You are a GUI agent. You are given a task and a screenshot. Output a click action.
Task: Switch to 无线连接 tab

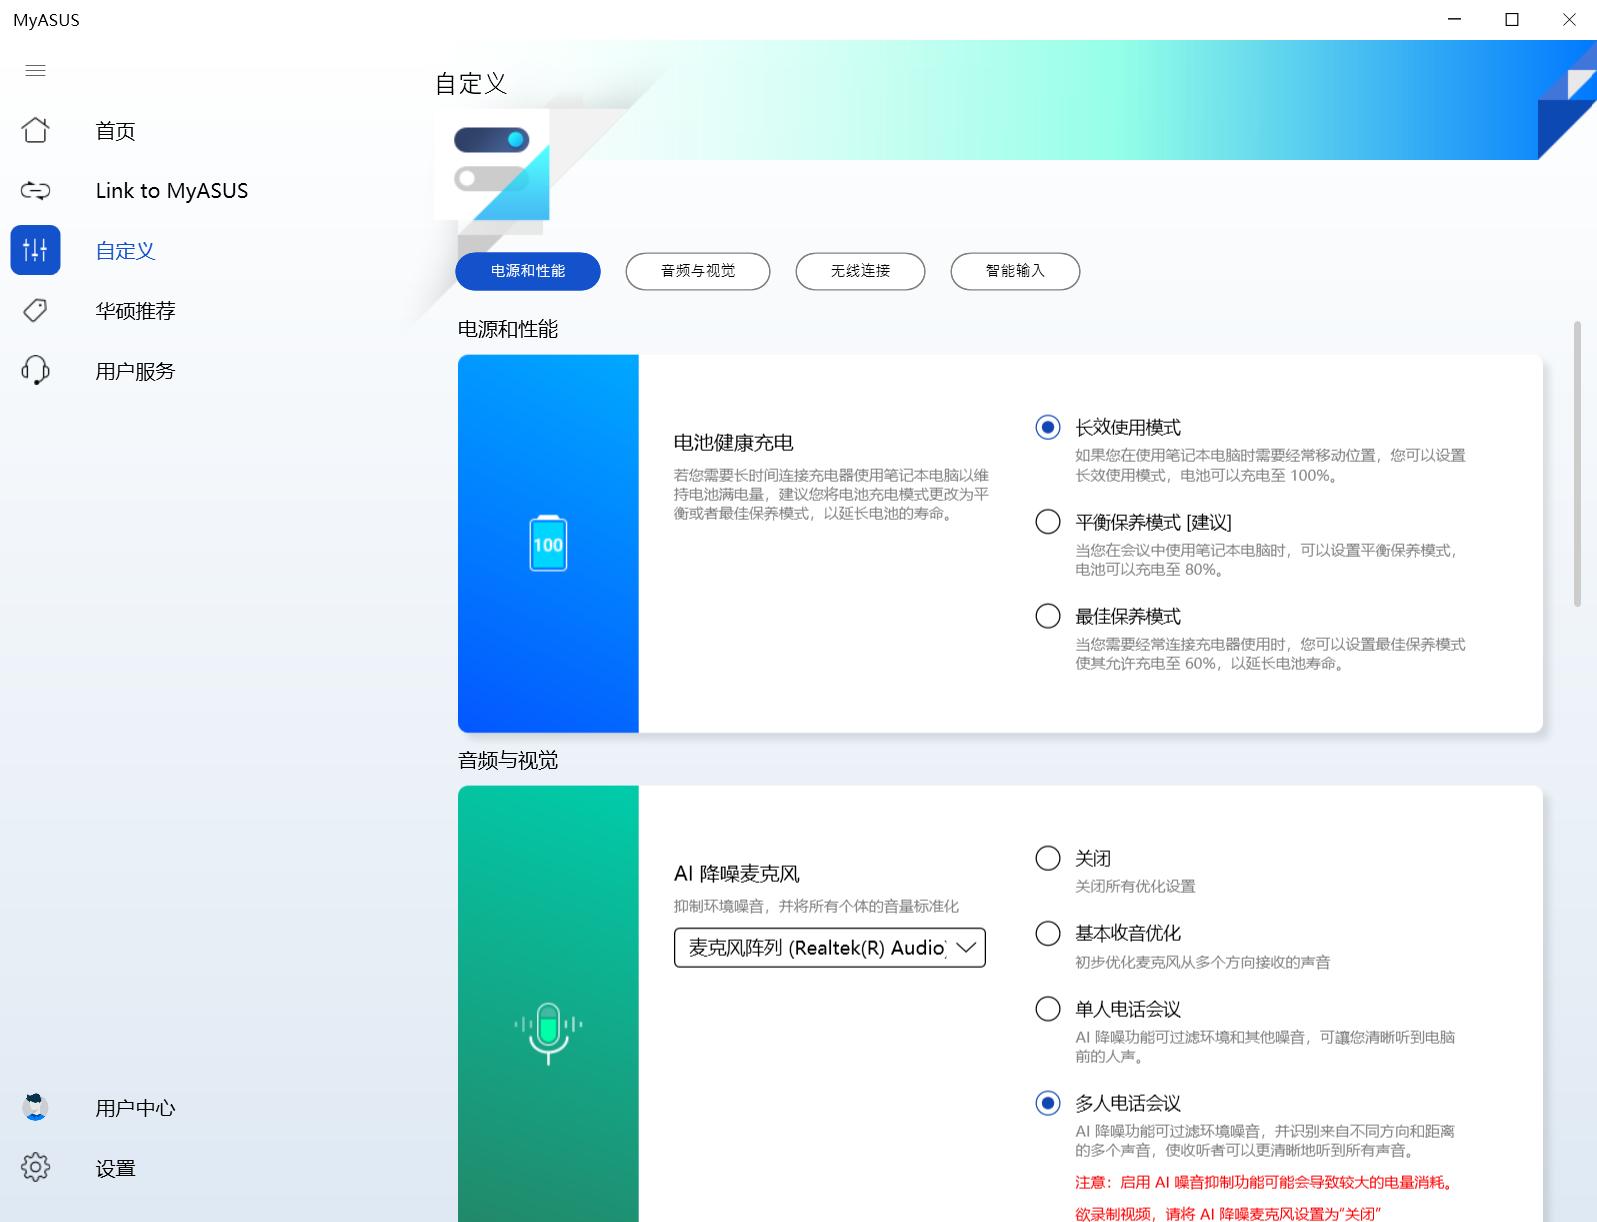[x=860, y=271]
